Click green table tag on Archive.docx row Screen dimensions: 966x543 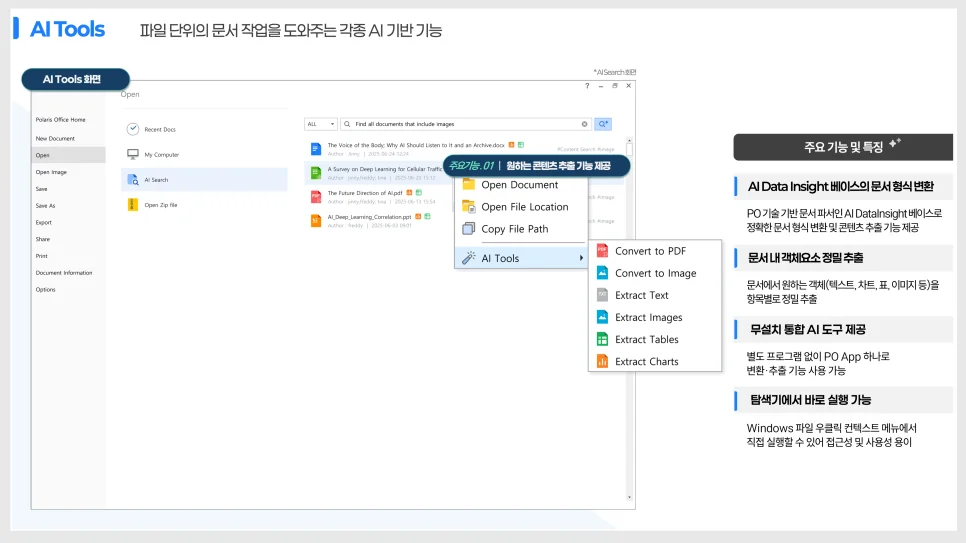[x=521, y=145]
